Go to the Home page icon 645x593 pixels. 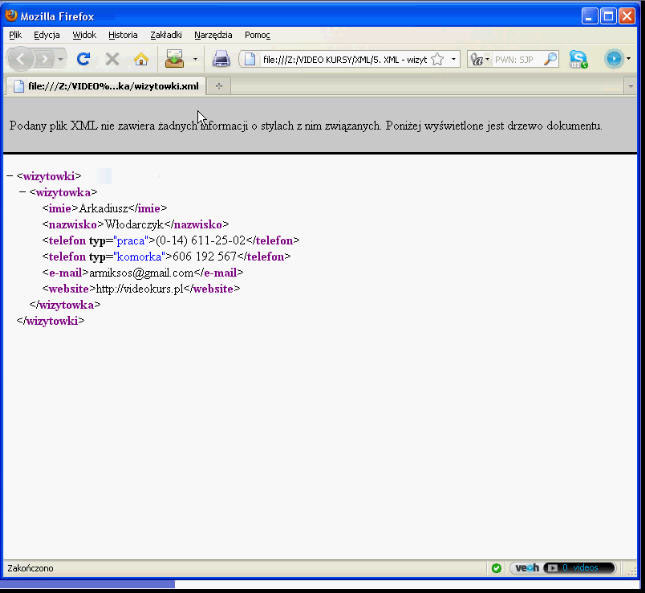coord(141,60)
